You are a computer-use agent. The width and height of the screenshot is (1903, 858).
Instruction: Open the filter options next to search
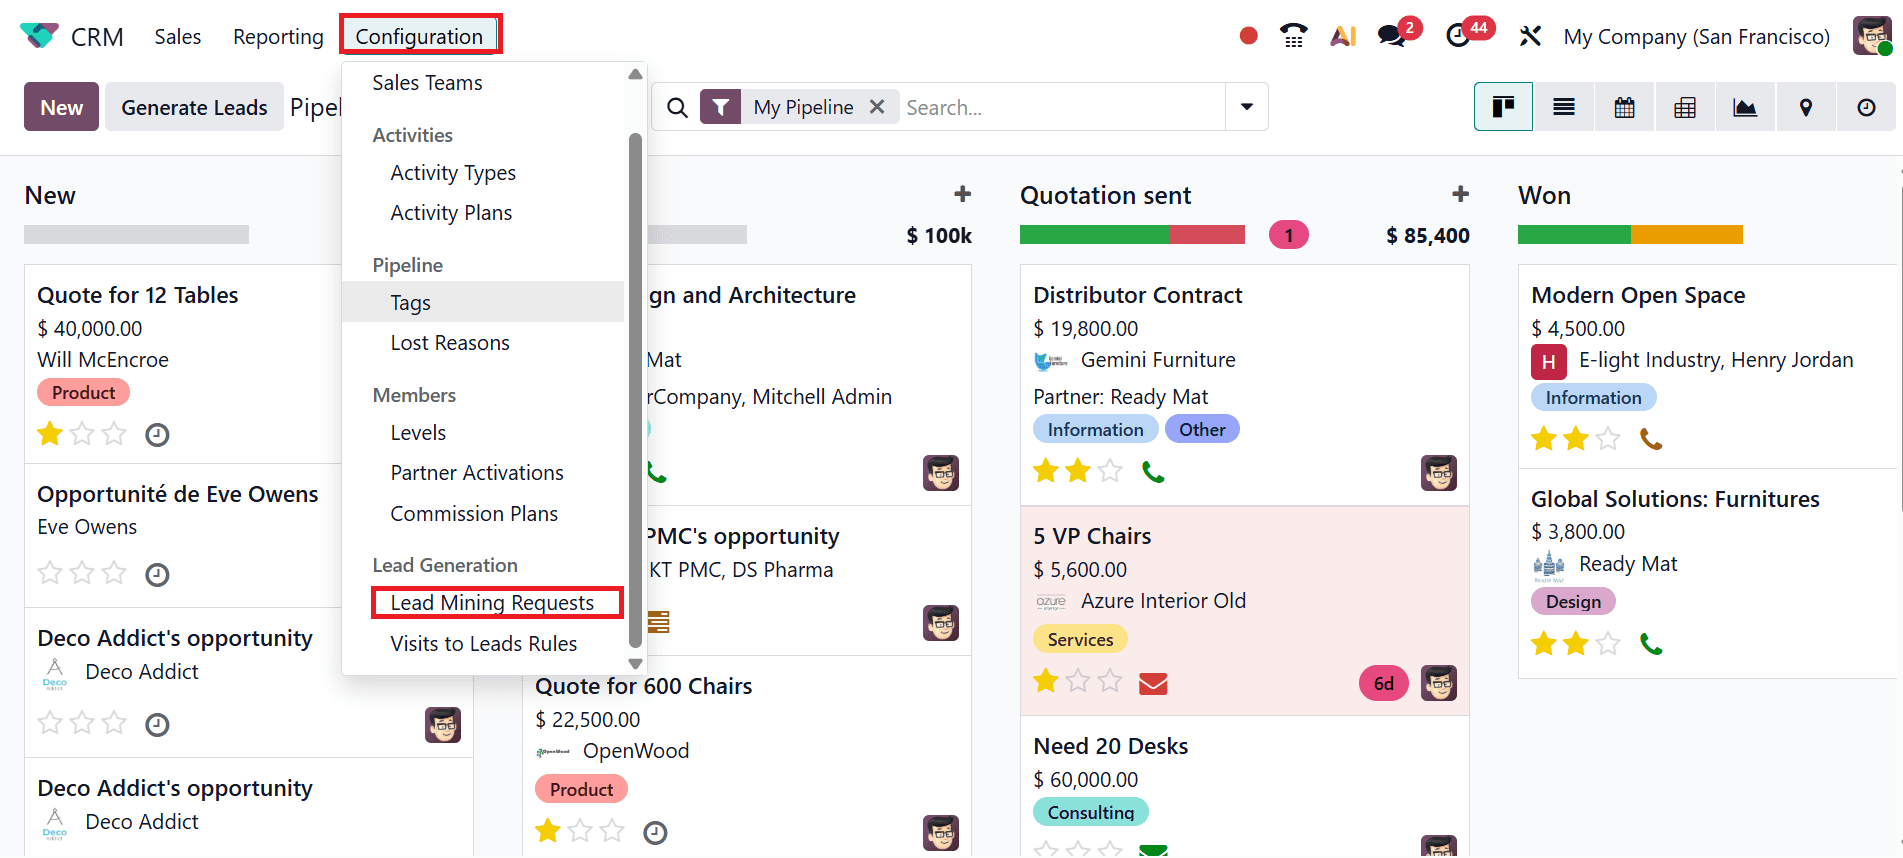click(x=720, y=106)
